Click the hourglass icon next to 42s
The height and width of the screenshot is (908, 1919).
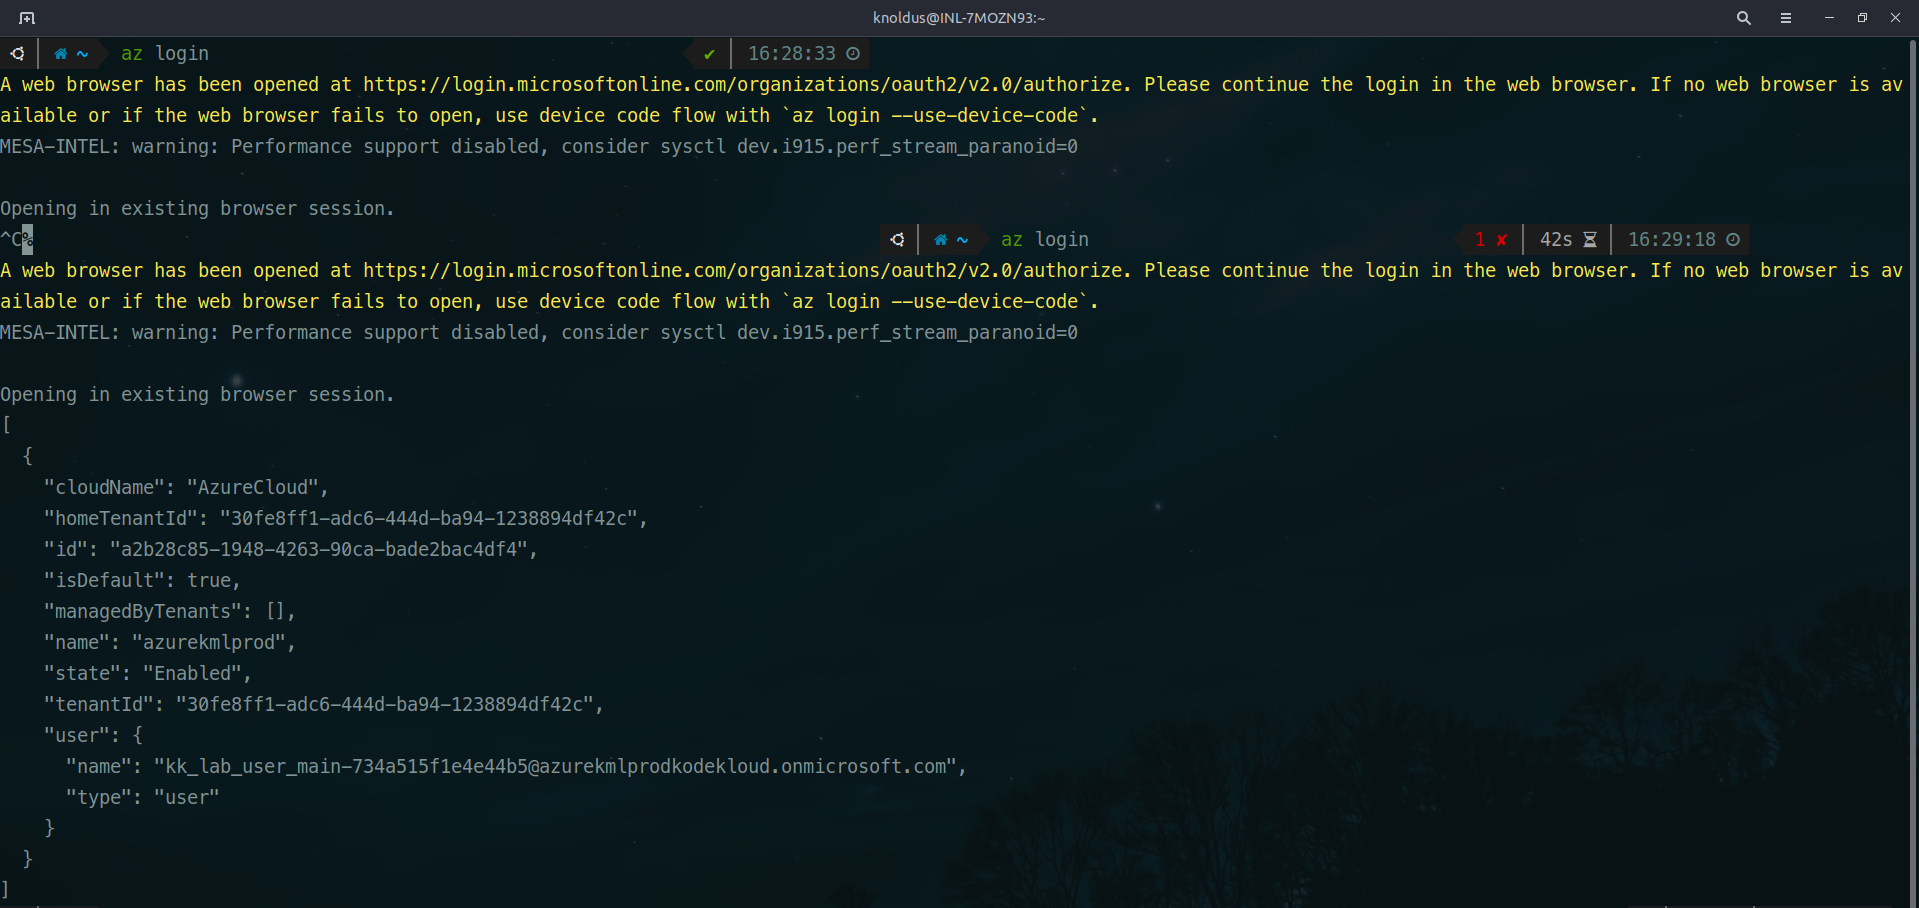coord(1590,240)
